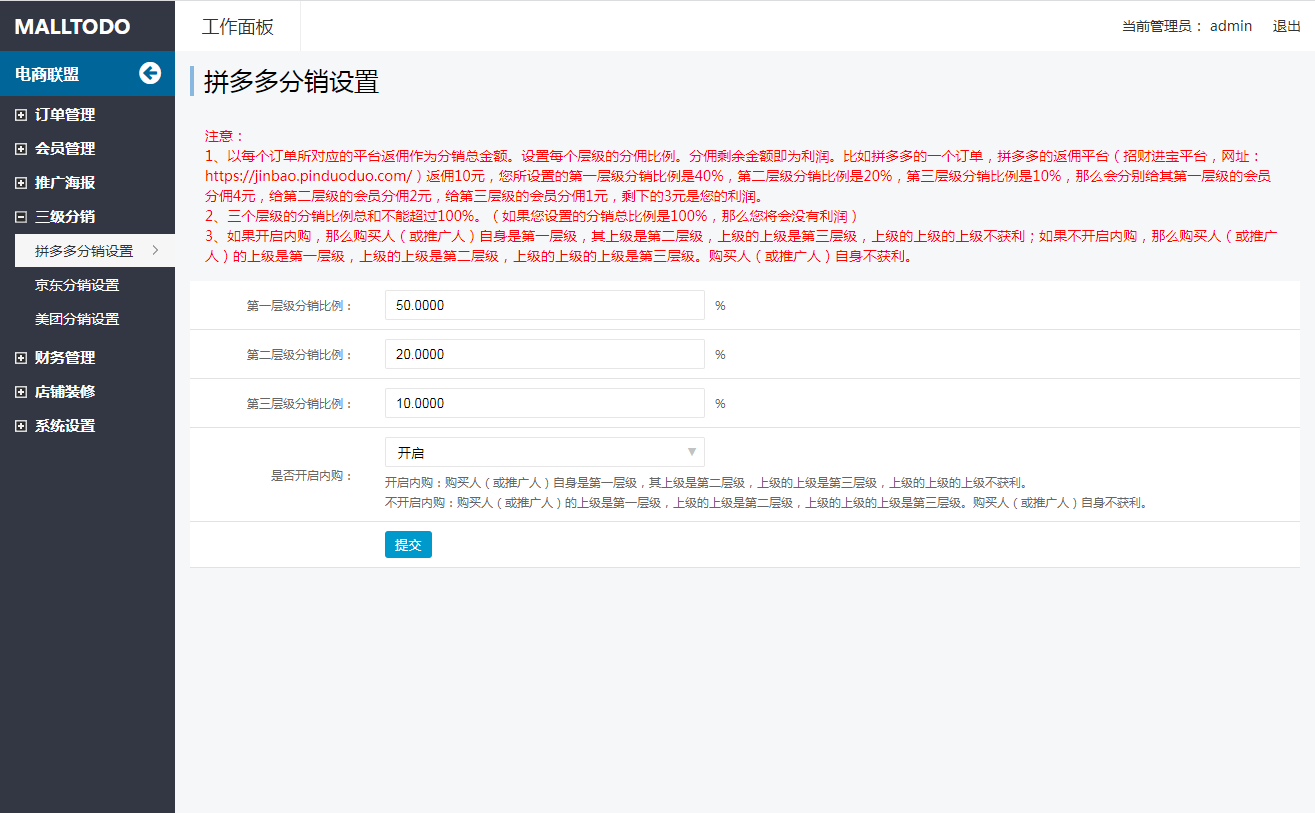Click the 第二层级分销比例 label
Screen dimensions: 1315x813
pos(300,355)
